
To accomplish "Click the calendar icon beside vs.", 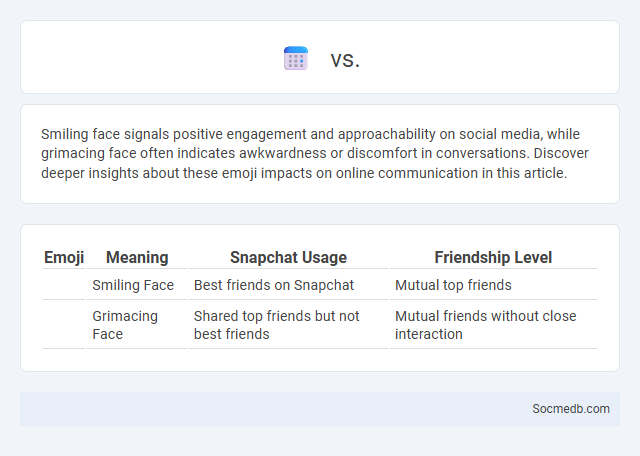I will pyautogui.click(x=296, y=58).
